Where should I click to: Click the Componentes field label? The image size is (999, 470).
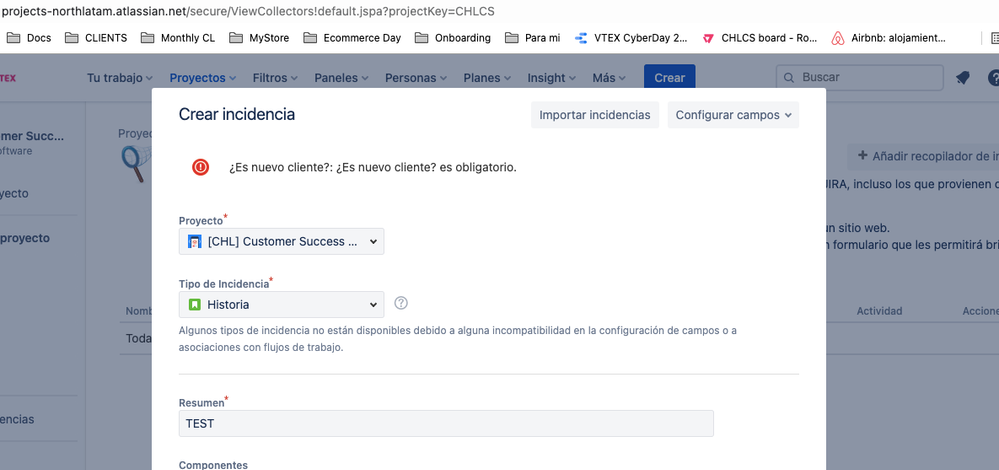(x=213, y=465)
